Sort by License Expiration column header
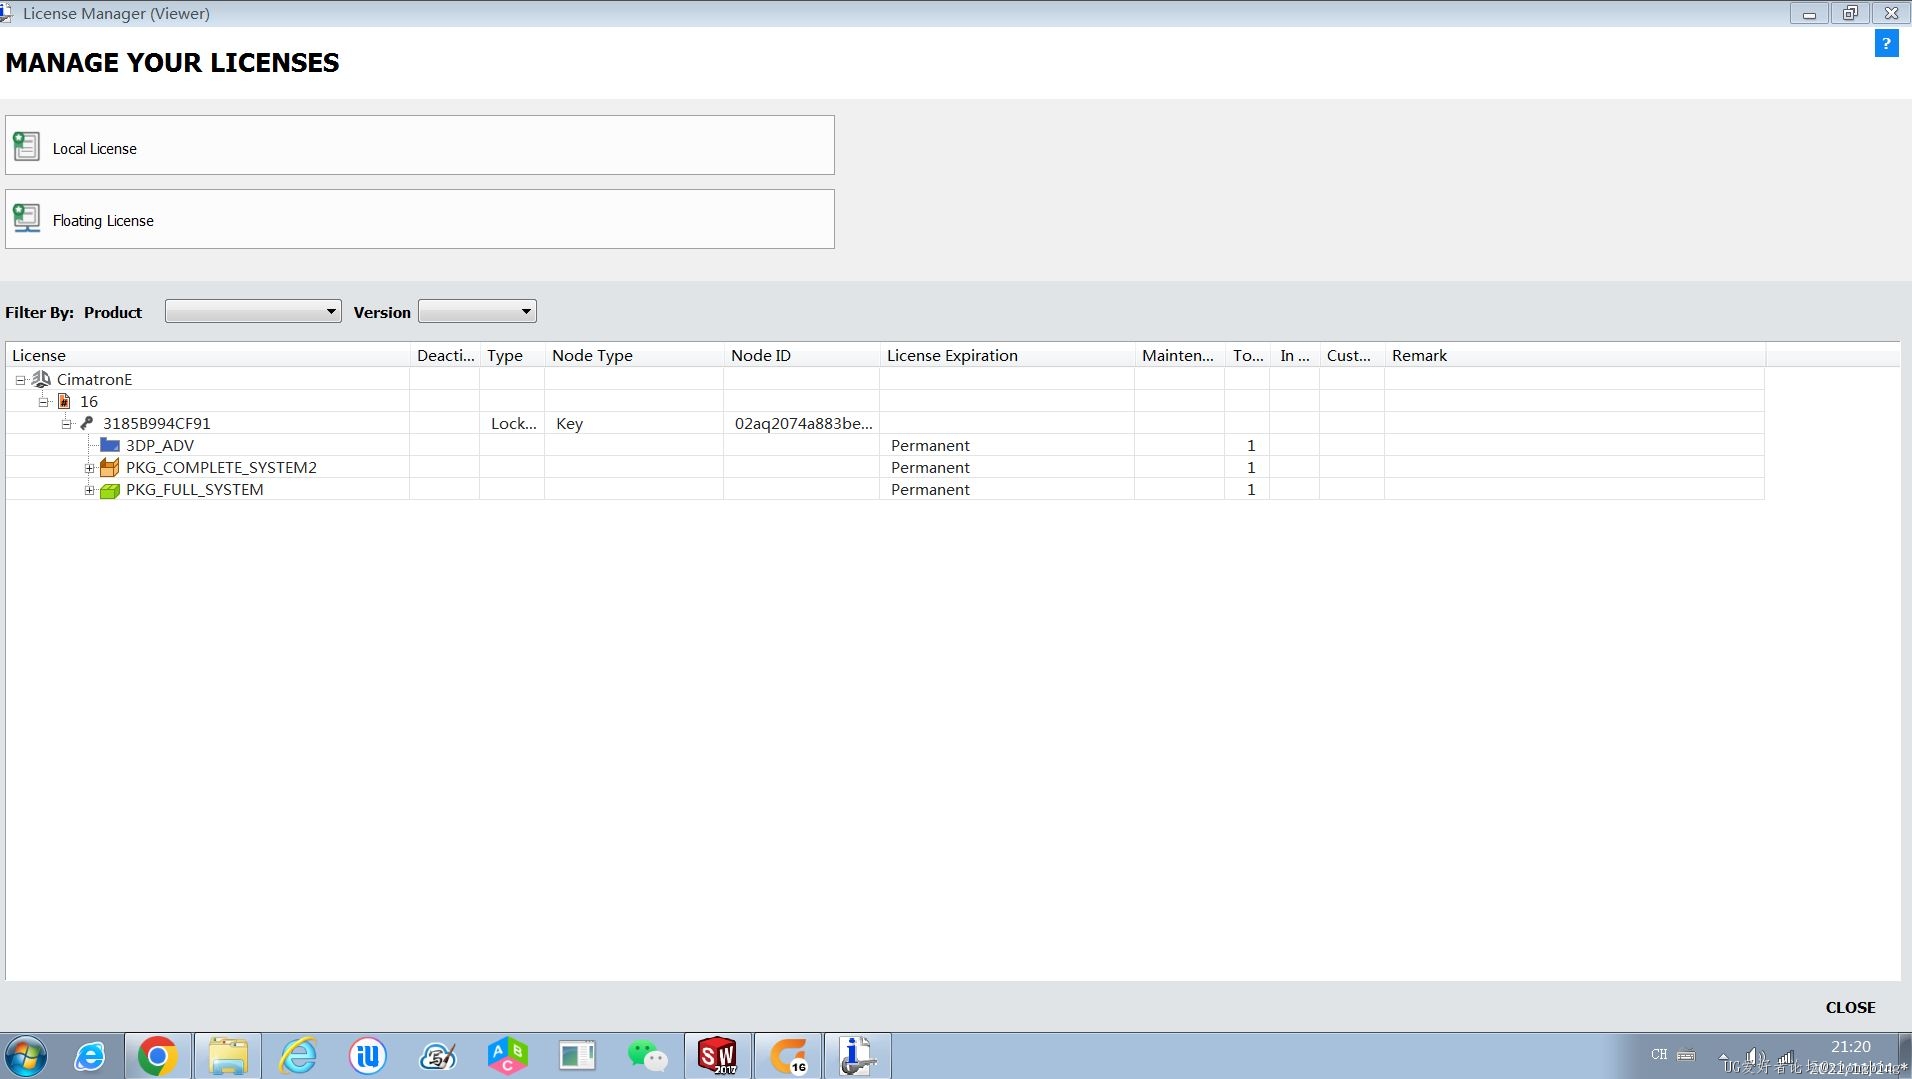This screenshot has height=1079, width=1912. click(x=1007, y=355)
